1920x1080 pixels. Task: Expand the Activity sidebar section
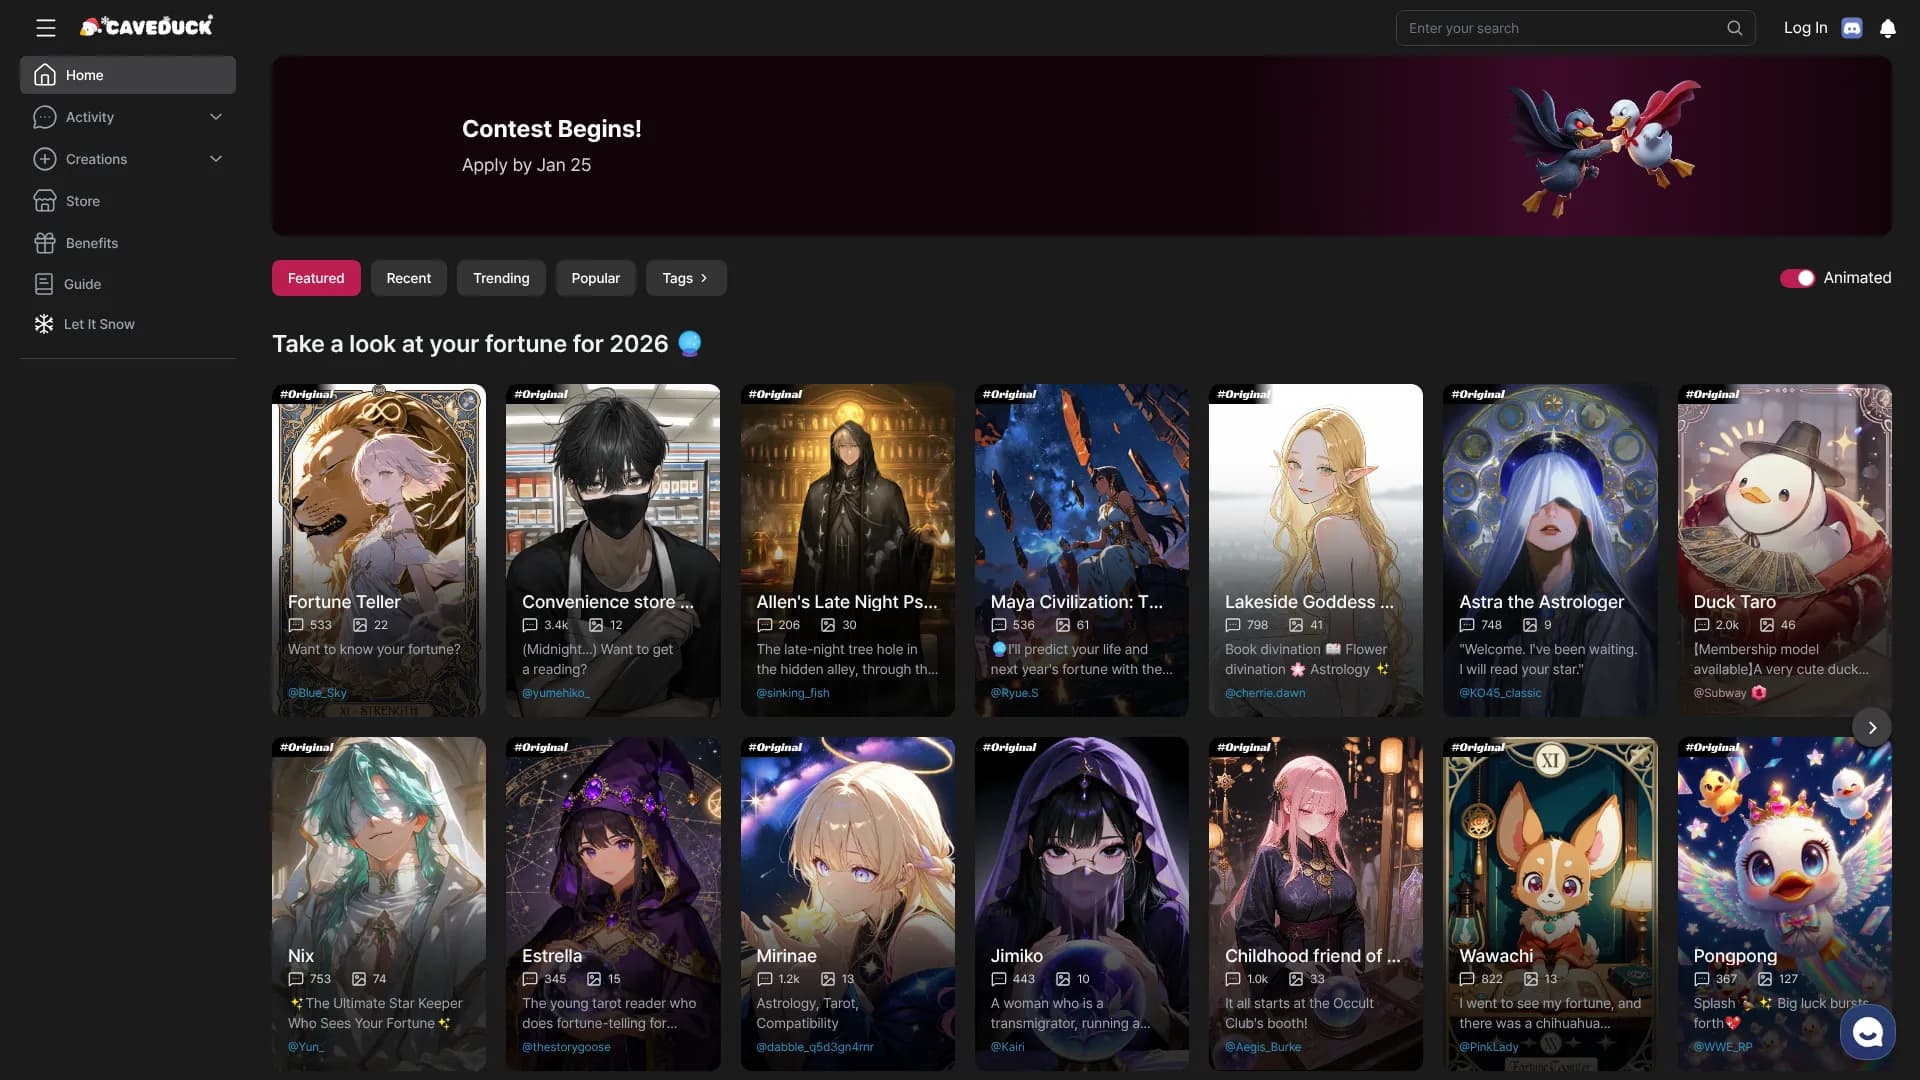click(x=215, y=117)
